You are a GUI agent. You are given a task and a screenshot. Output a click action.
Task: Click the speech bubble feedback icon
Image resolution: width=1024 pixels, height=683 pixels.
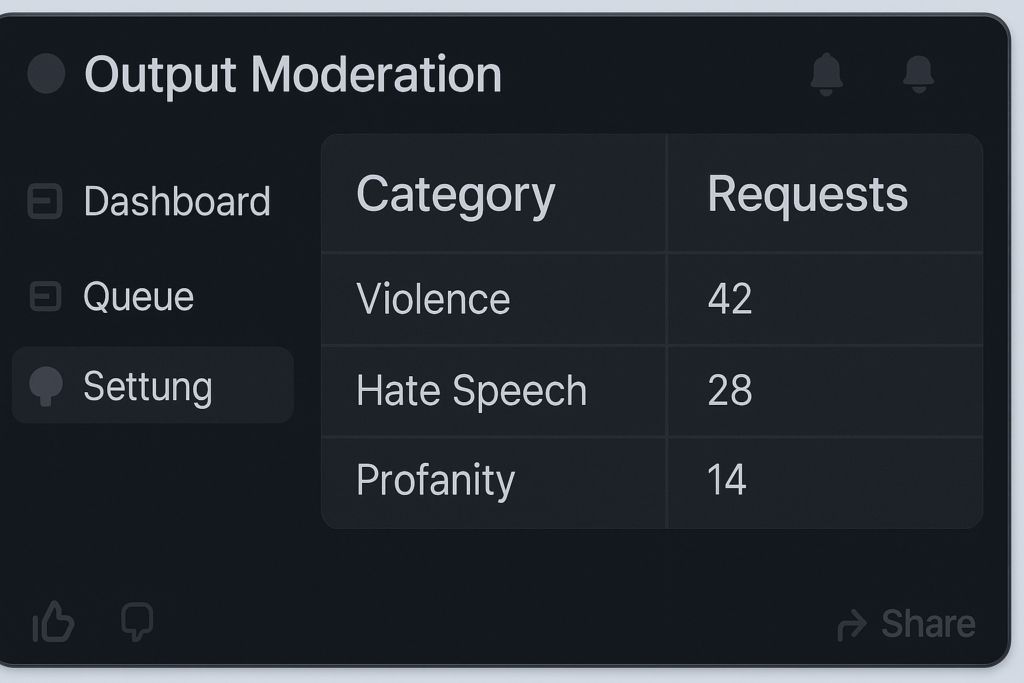click(x=137, y=622)
